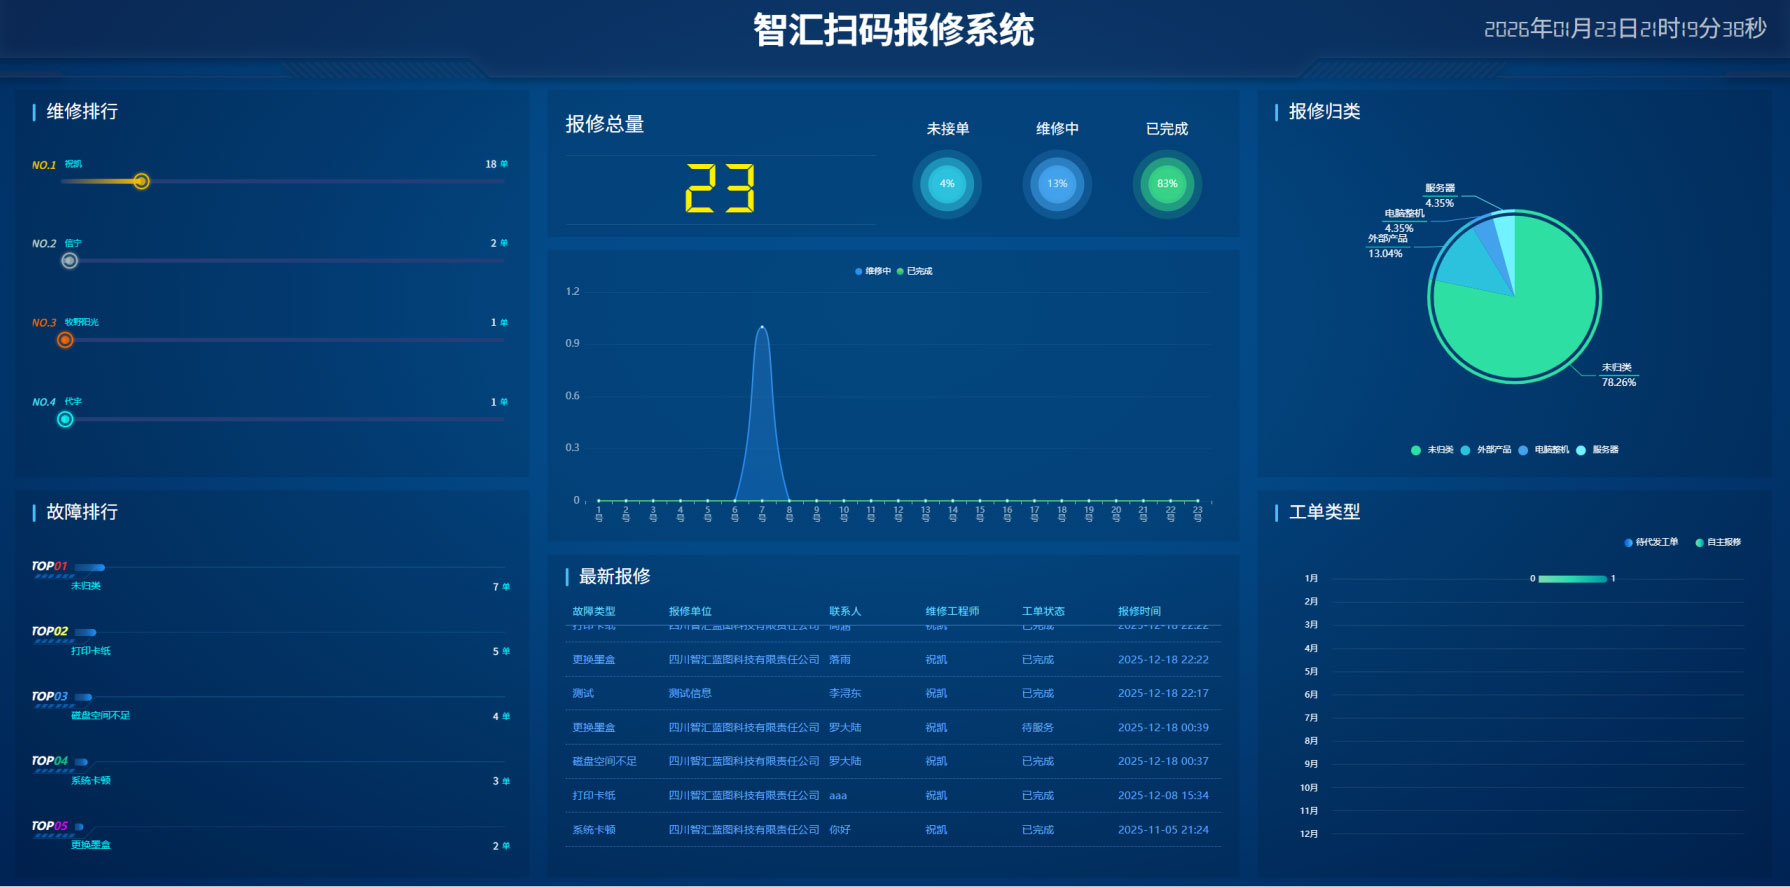The height and width of the screenshot is (888, 1790).
Task: Click the TOP05 更换墨盒 ranking entry
Action: pyautogui.click(x=271, y=836)
